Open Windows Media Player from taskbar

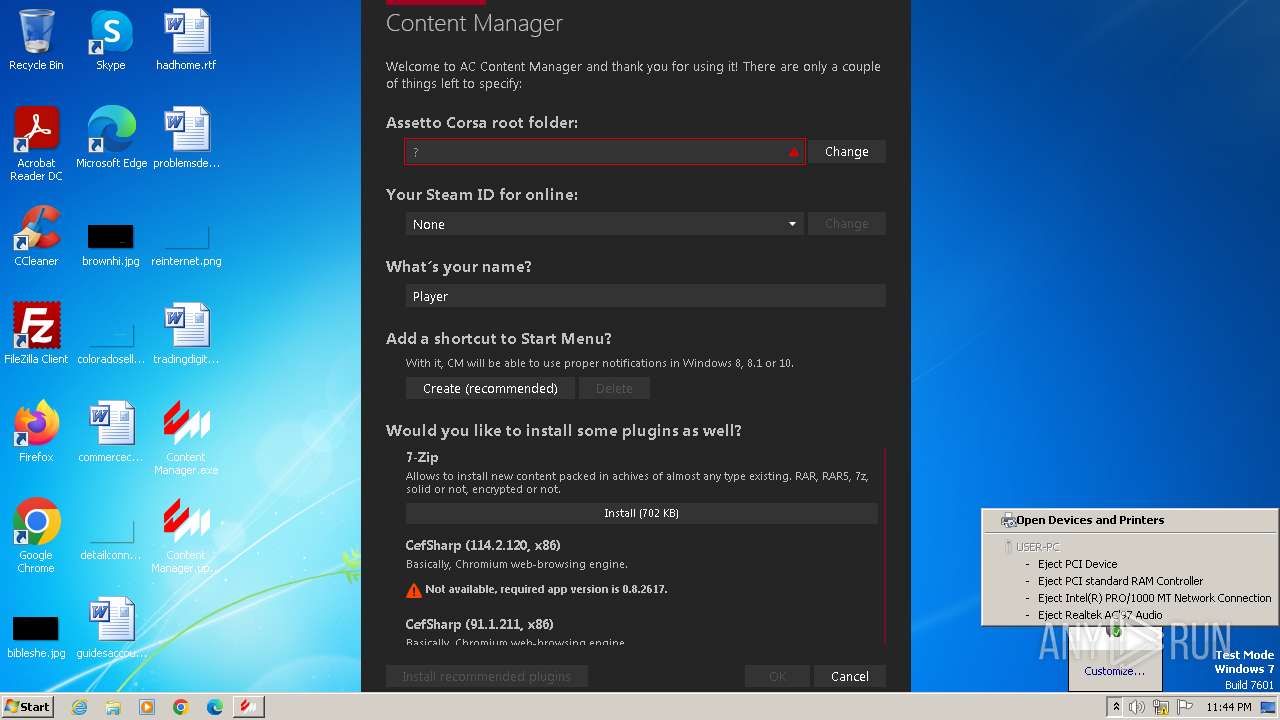[147, 707]
